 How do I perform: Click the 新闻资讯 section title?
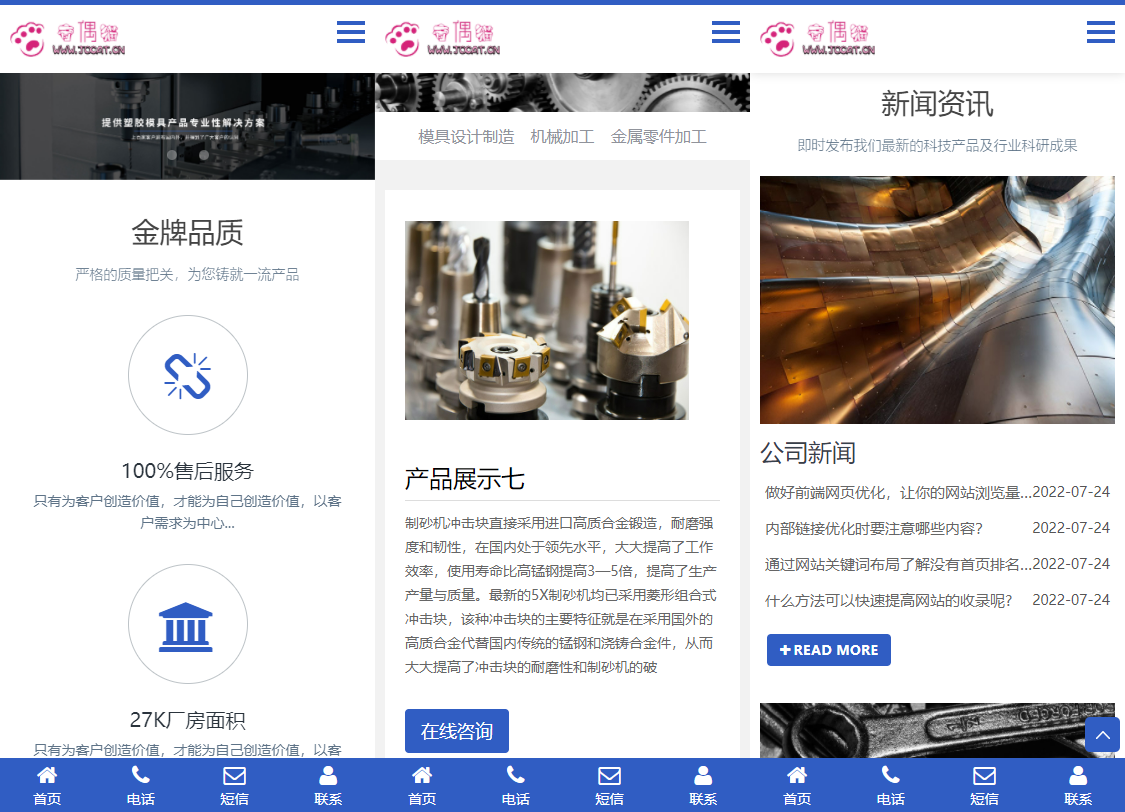coord(937,104)
